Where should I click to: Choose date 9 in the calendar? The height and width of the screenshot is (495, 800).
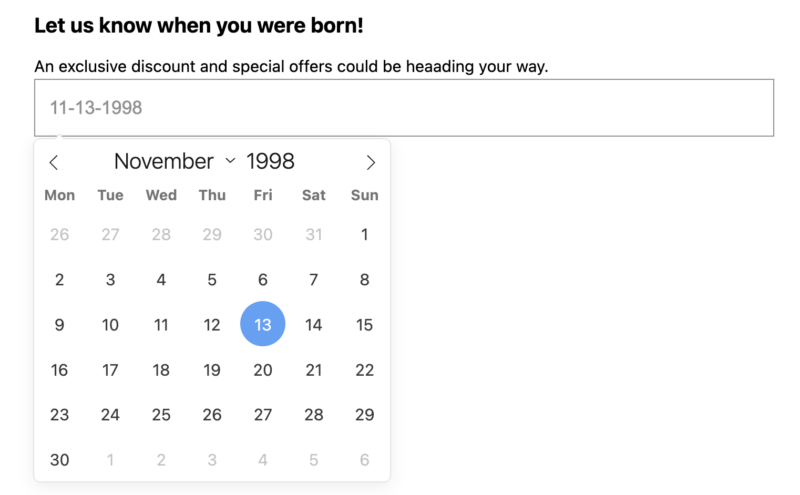[x=60, y=325]
